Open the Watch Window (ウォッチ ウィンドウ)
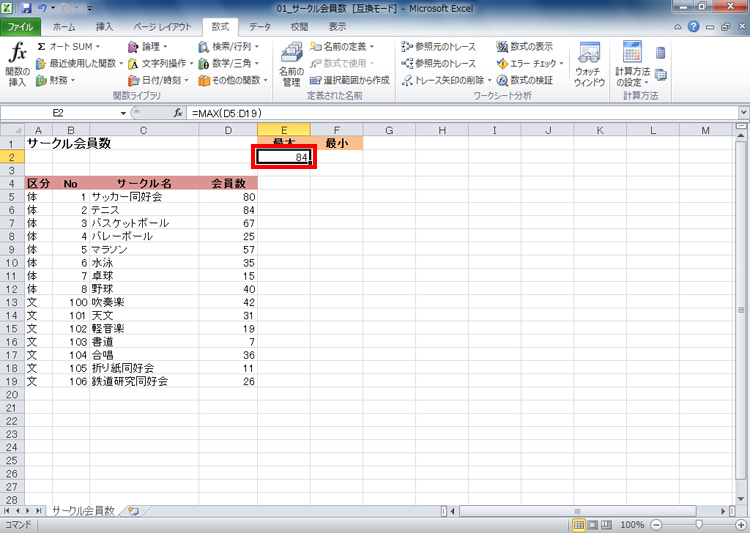This screenshot has height=533, width=750. click(x=589, y=64)
